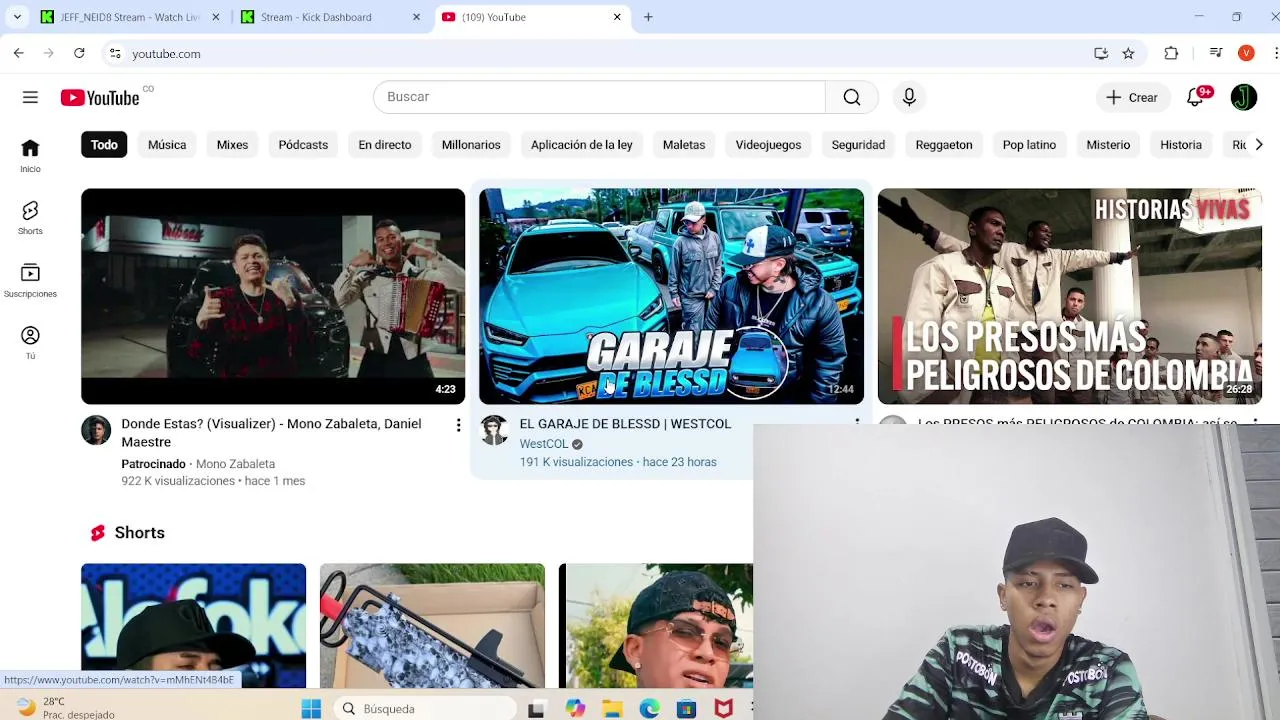Launch Microsoft Edge from the taskbar
The image size is (1280, 720).
(x=649, y=709)
